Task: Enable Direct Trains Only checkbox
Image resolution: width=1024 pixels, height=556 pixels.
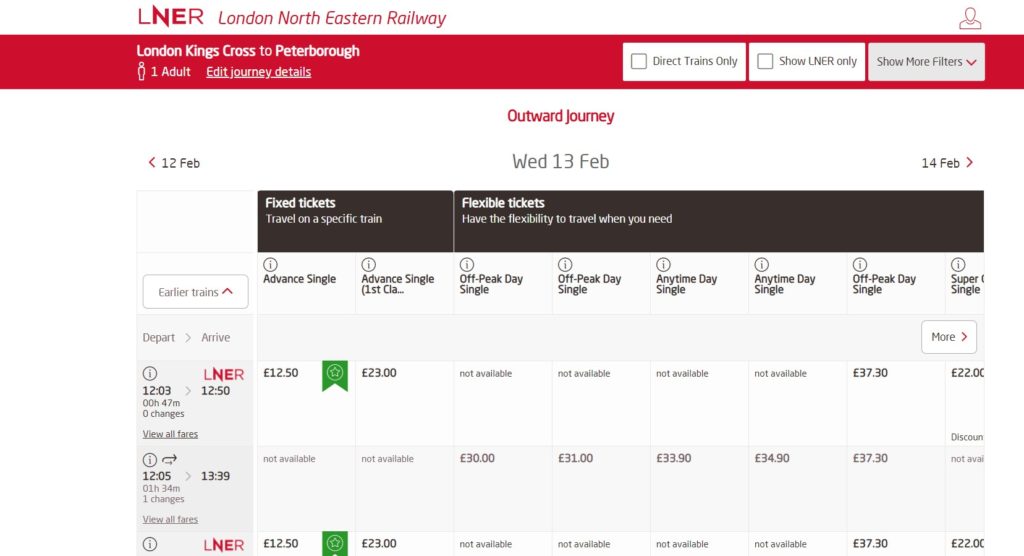Action: 639,61
